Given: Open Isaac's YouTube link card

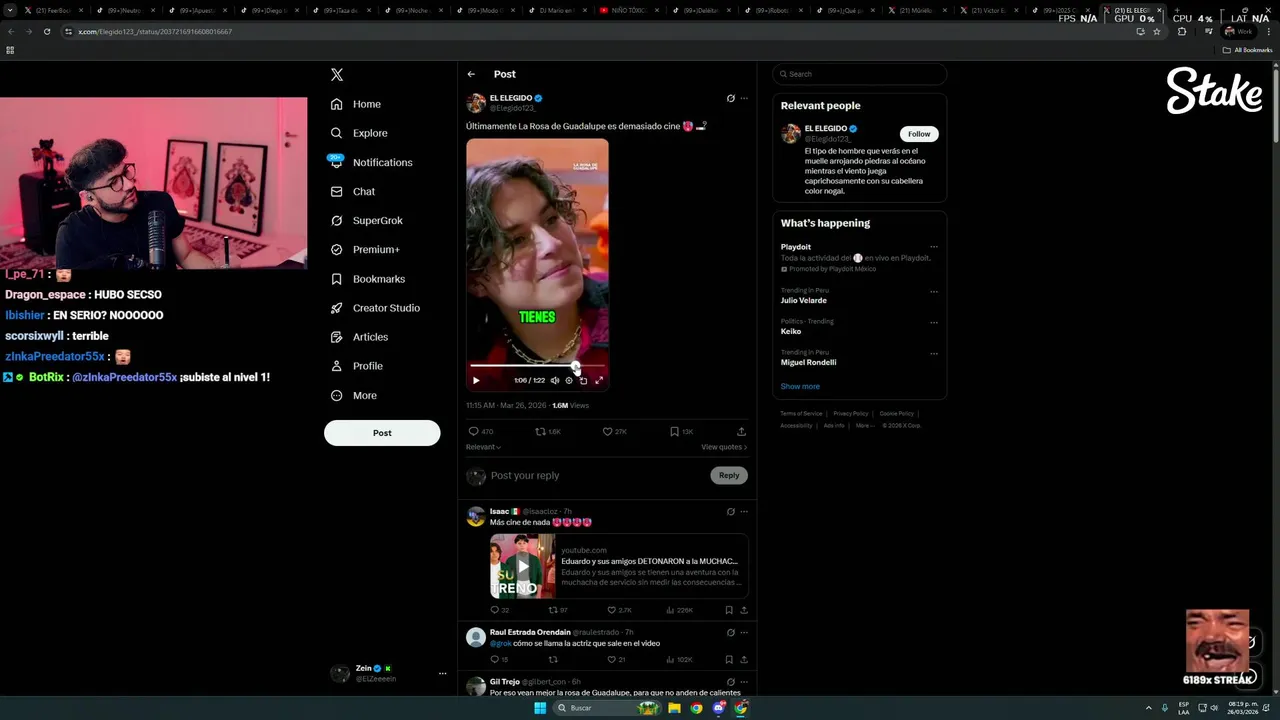Looking at the screenshot, I should (619, 566).
